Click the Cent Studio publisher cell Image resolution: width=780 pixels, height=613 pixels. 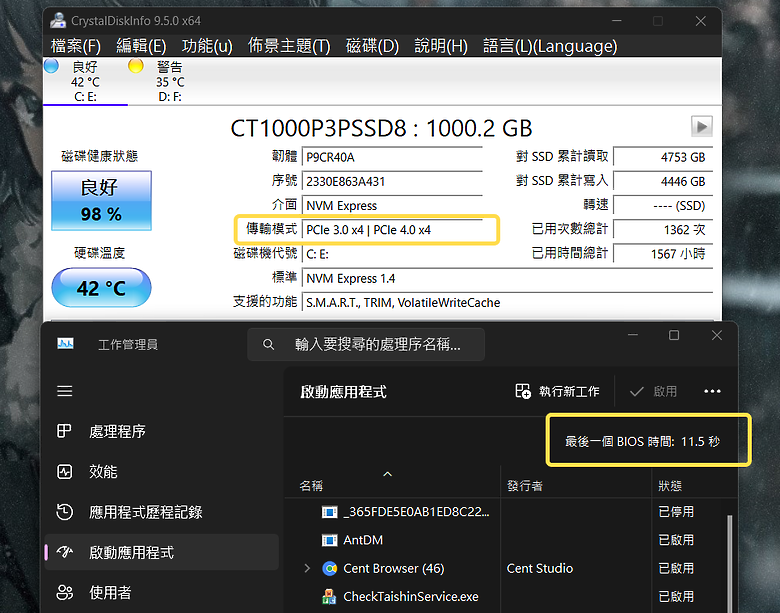[539, 568]
